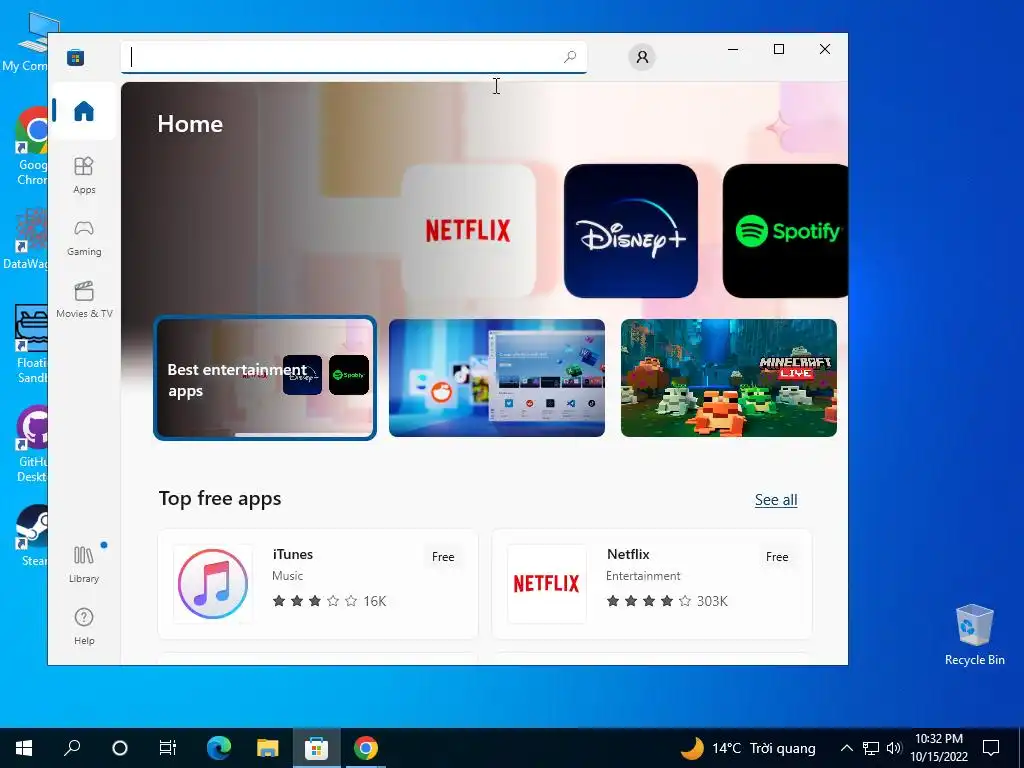The height and width of the screenshot is (768, 1024).
Task: Open the iTunes app icon
Action: [213, 584]
